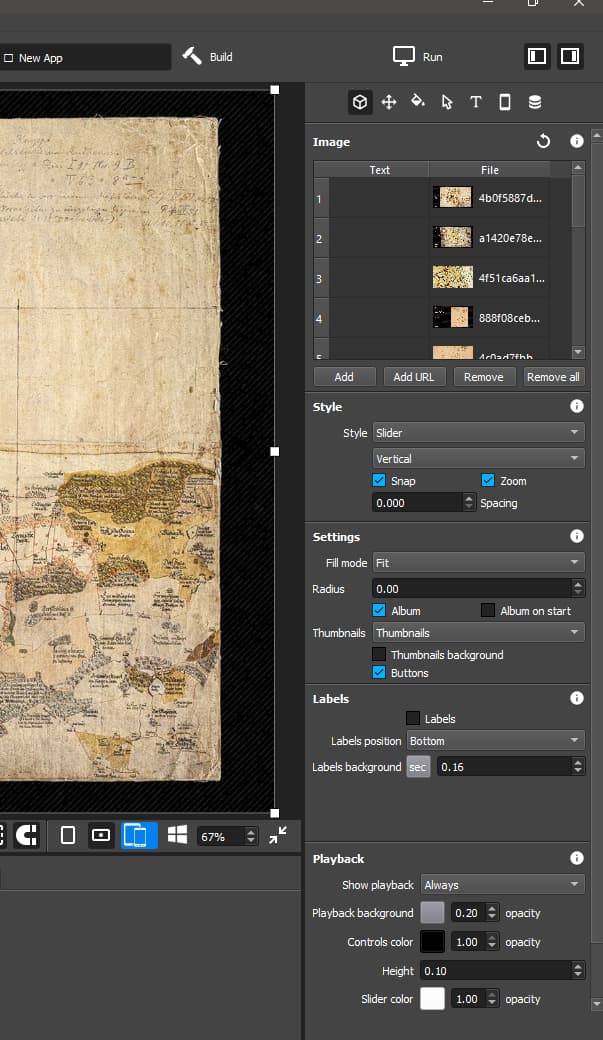Open the Vertical orientation dropdown

coord(478,458)
